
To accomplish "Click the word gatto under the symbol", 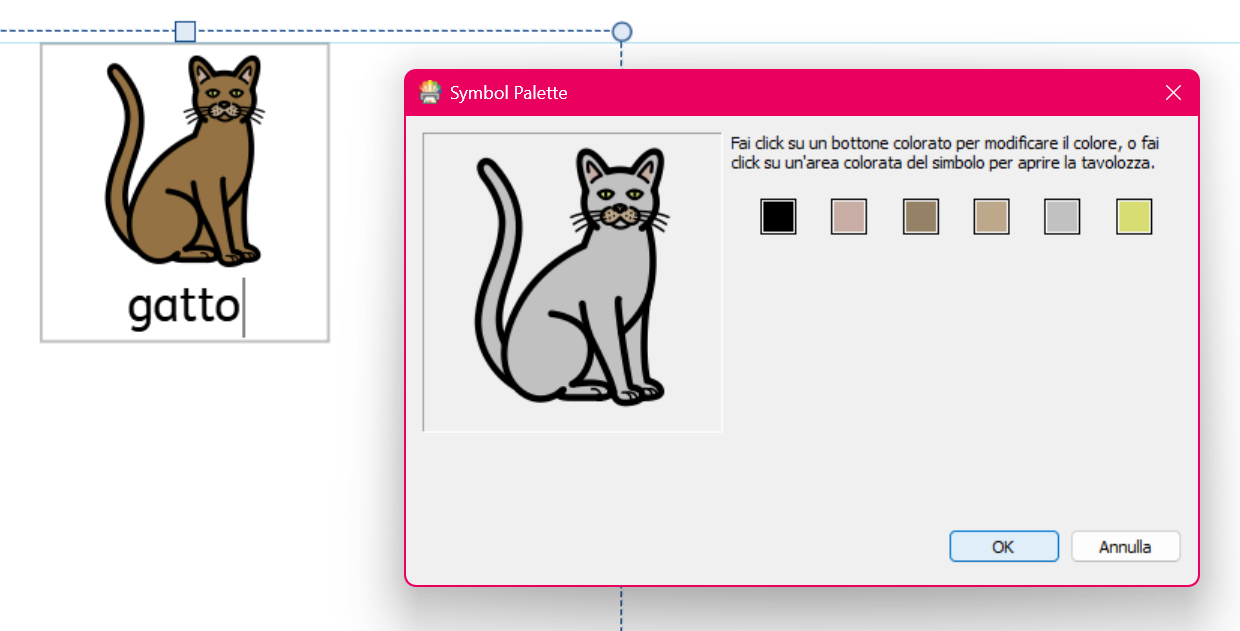I will tap(185, 307).
